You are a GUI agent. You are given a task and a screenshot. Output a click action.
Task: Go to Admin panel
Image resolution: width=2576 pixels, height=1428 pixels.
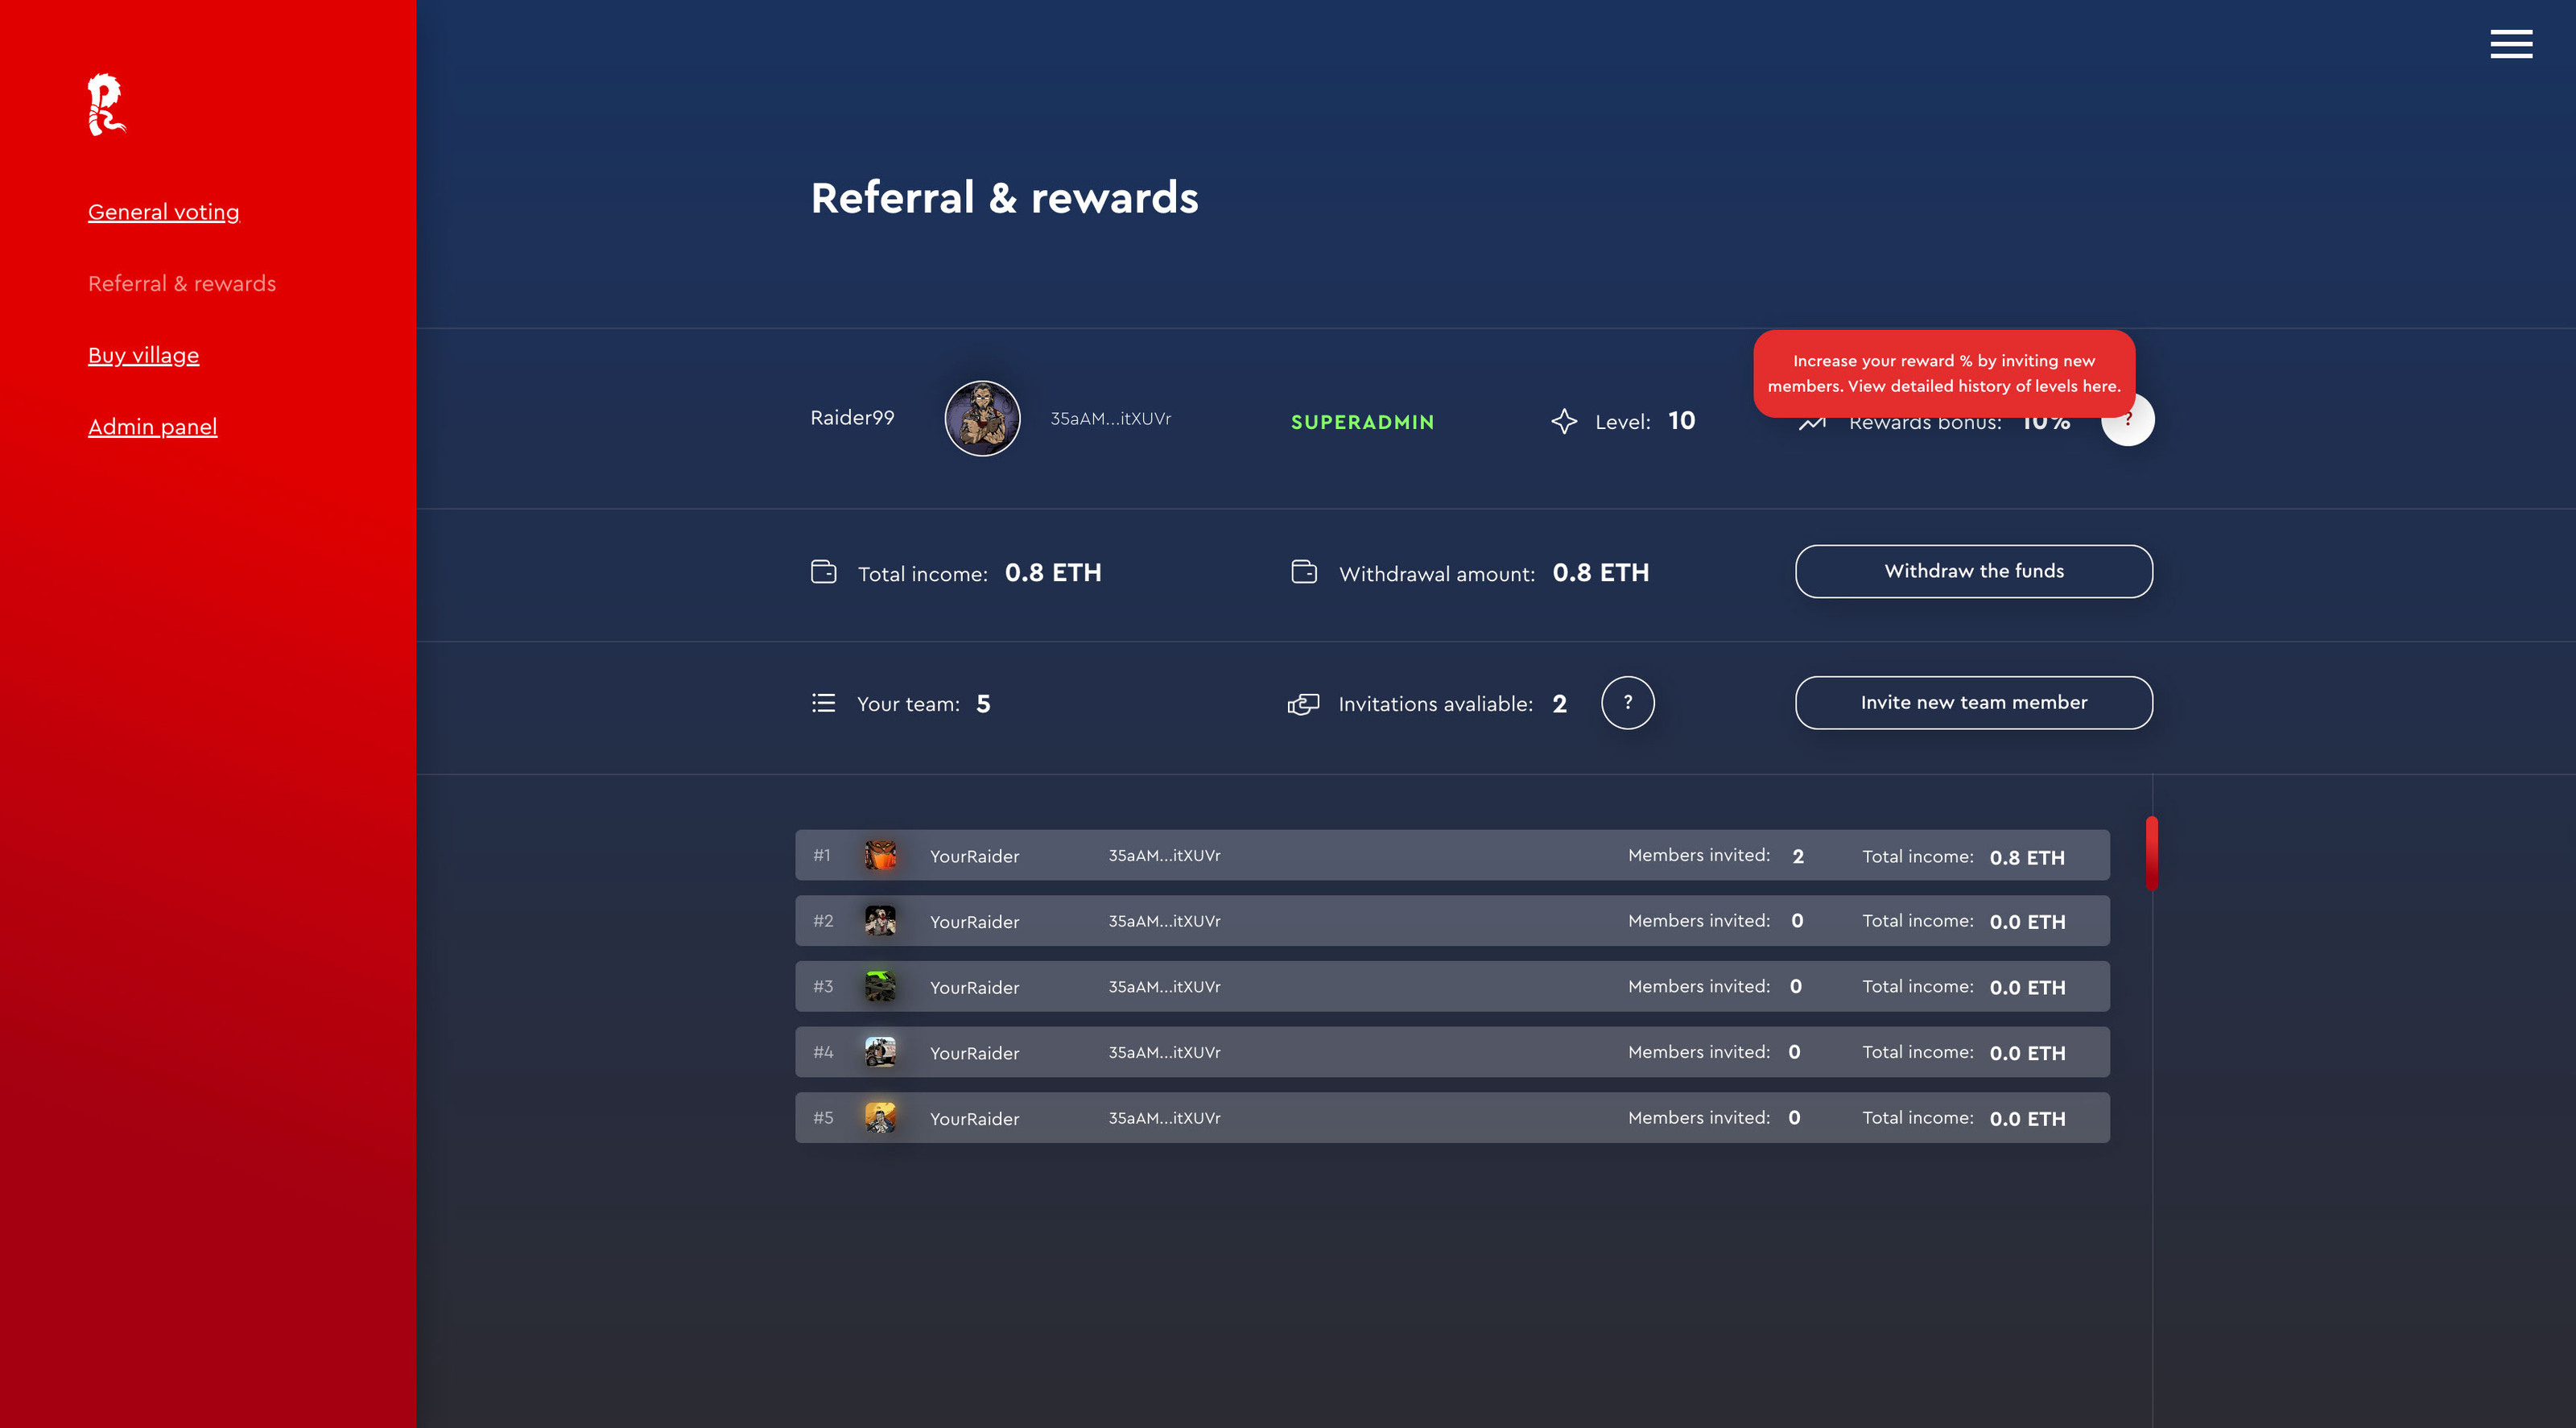(x=152, y=427)
